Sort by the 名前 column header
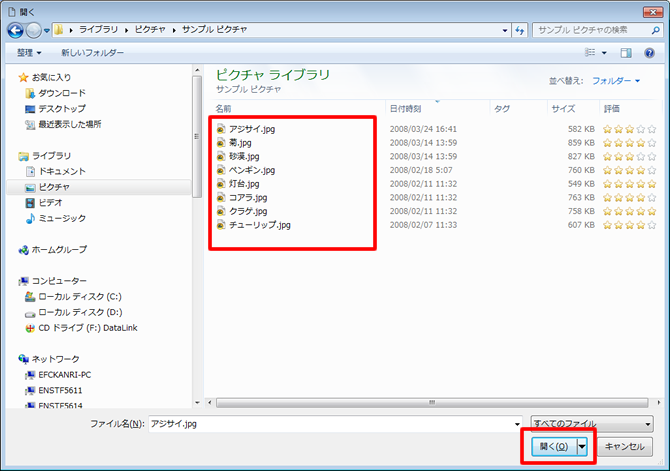670x471 pixels. pyautogui.click(x=224, y=108)
